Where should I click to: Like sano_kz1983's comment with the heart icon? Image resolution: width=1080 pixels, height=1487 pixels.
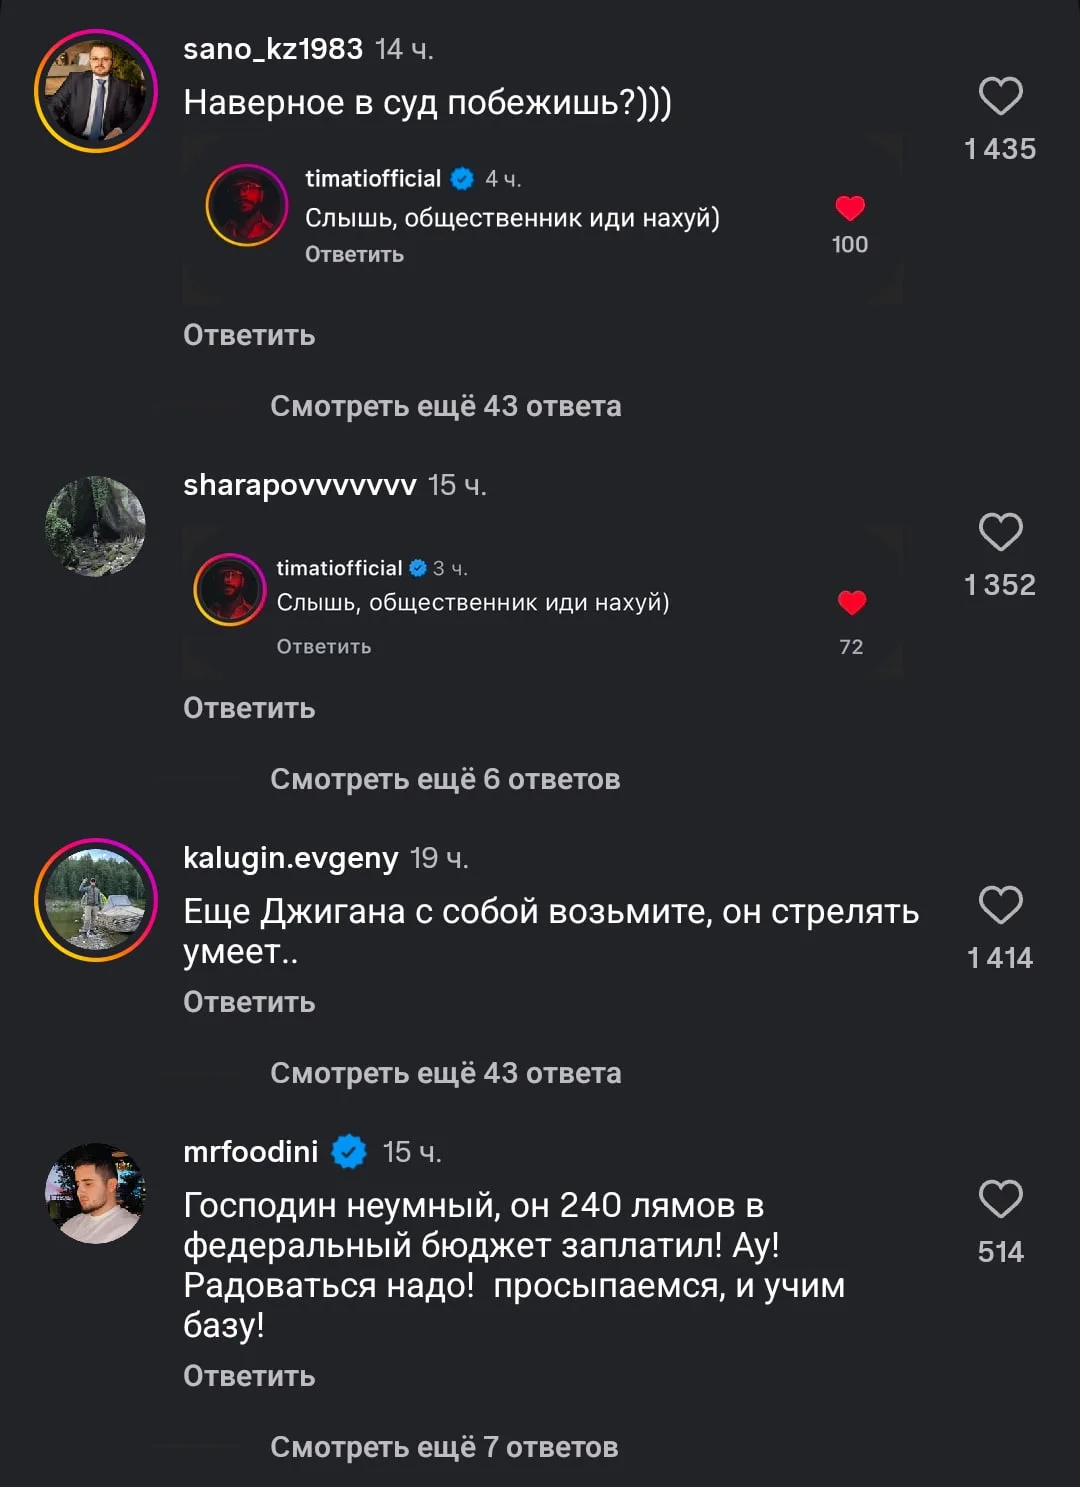click(x=1000, y=96)
